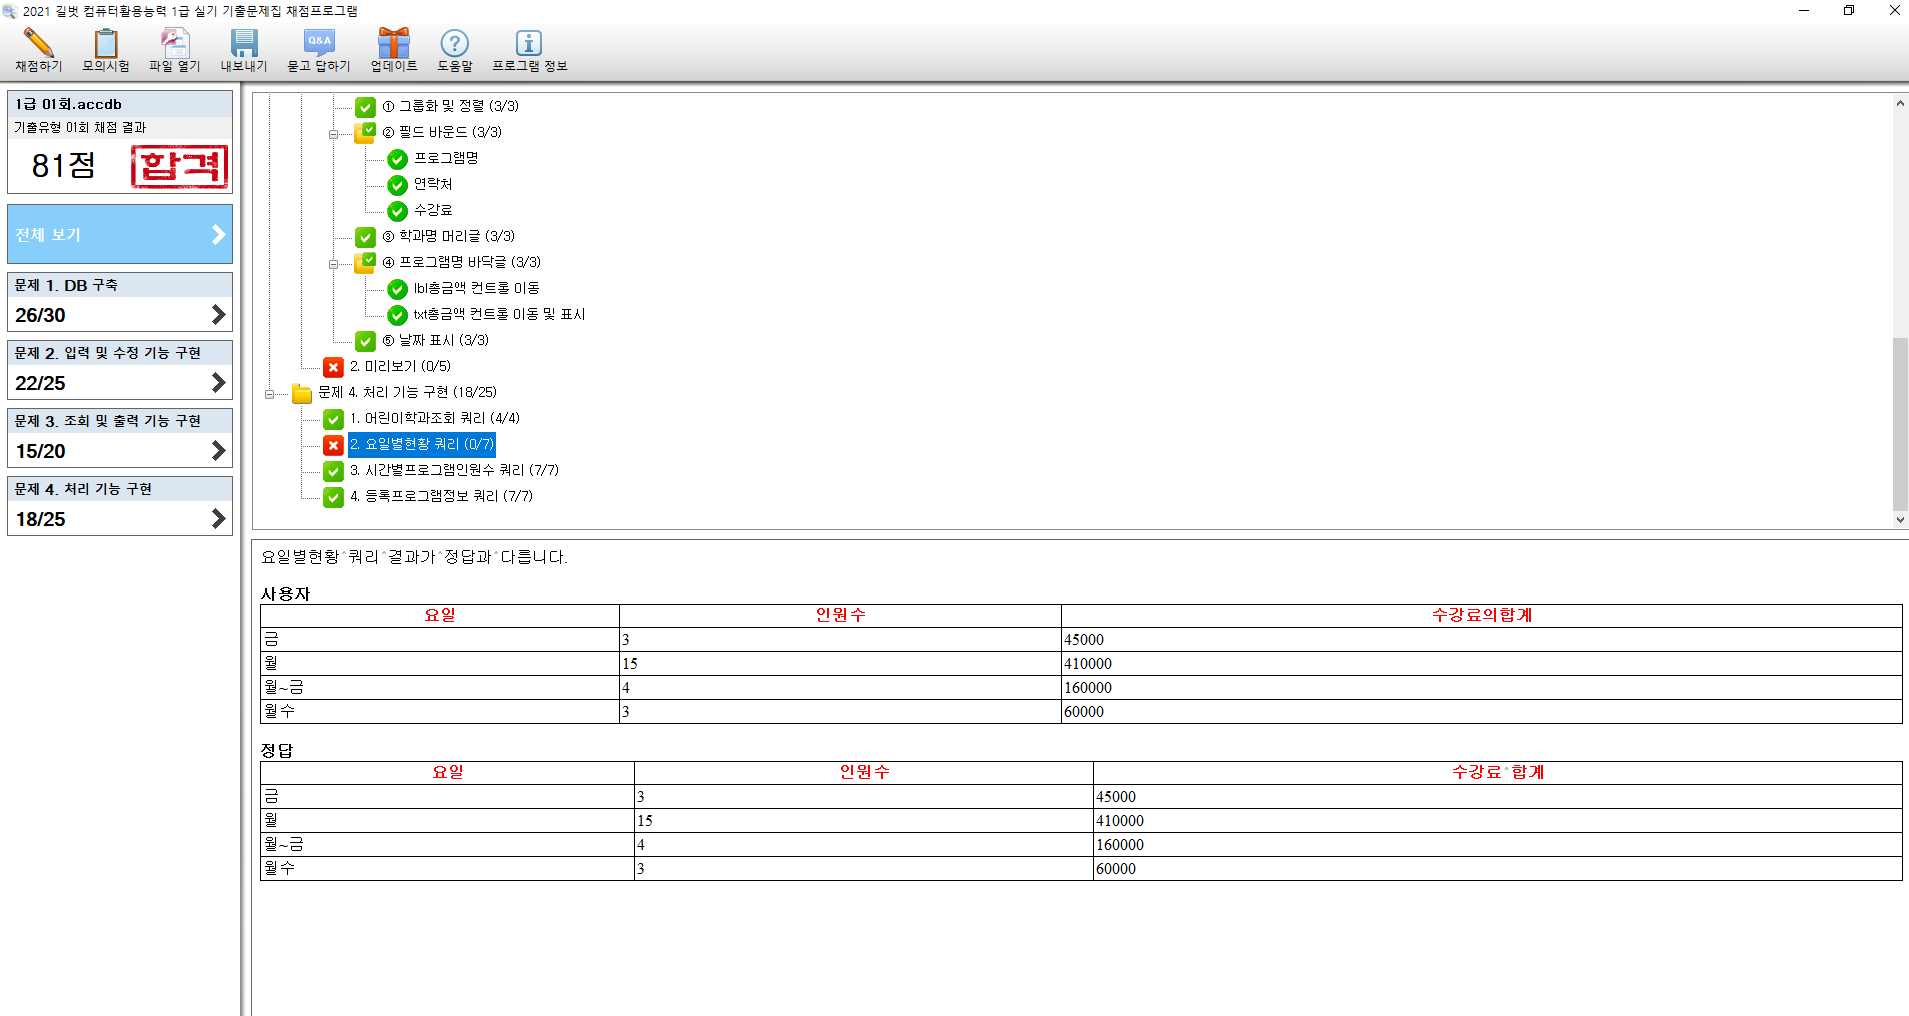Click the 채점하기 pencil icon
Screen dimensions: 1909x1016
38,44
